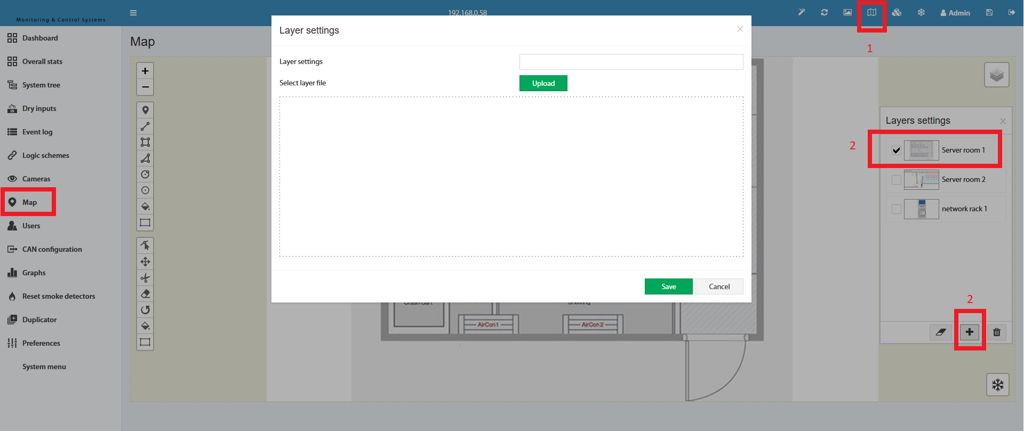
Task: Select the Server room 1 layer thumbnail
Action: point(921,150)
